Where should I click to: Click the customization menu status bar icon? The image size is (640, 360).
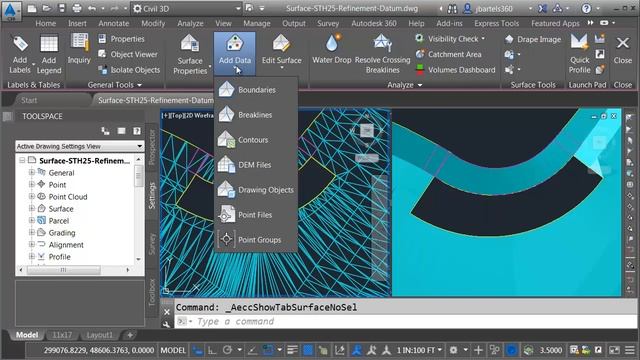[630, 350]
